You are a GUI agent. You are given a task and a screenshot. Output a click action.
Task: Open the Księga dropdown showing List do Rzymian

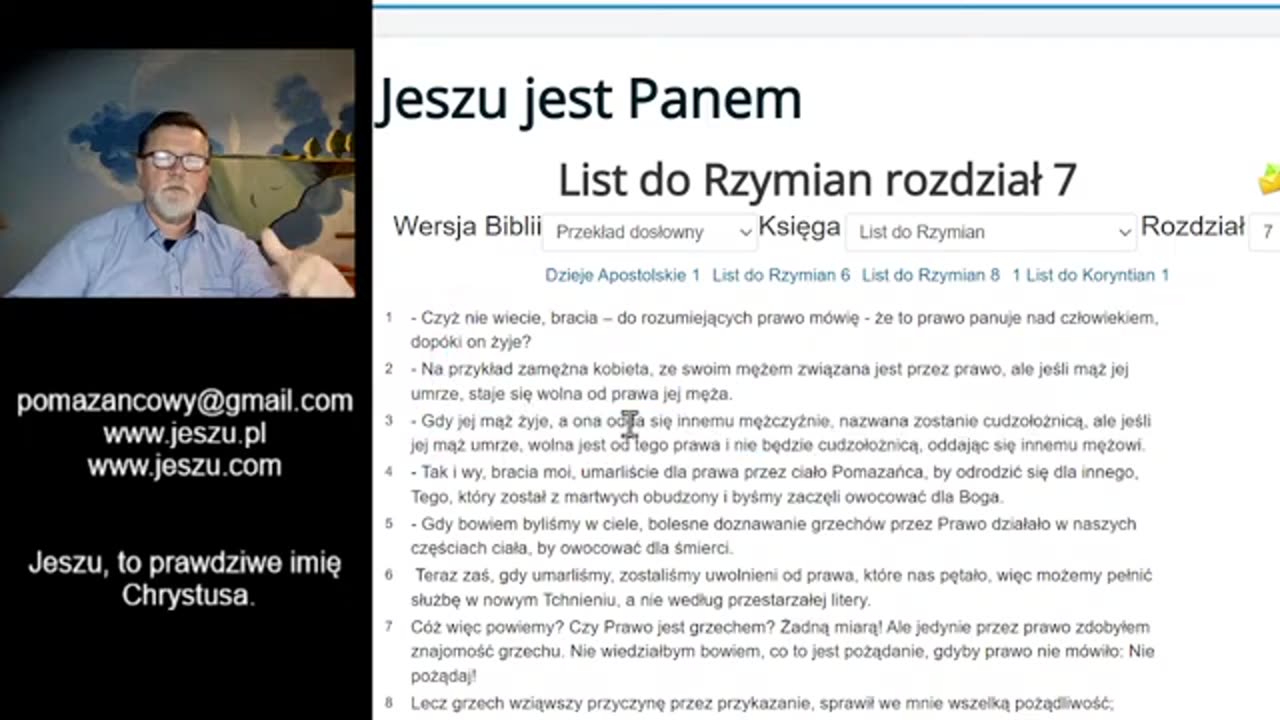tap(991, 232)
